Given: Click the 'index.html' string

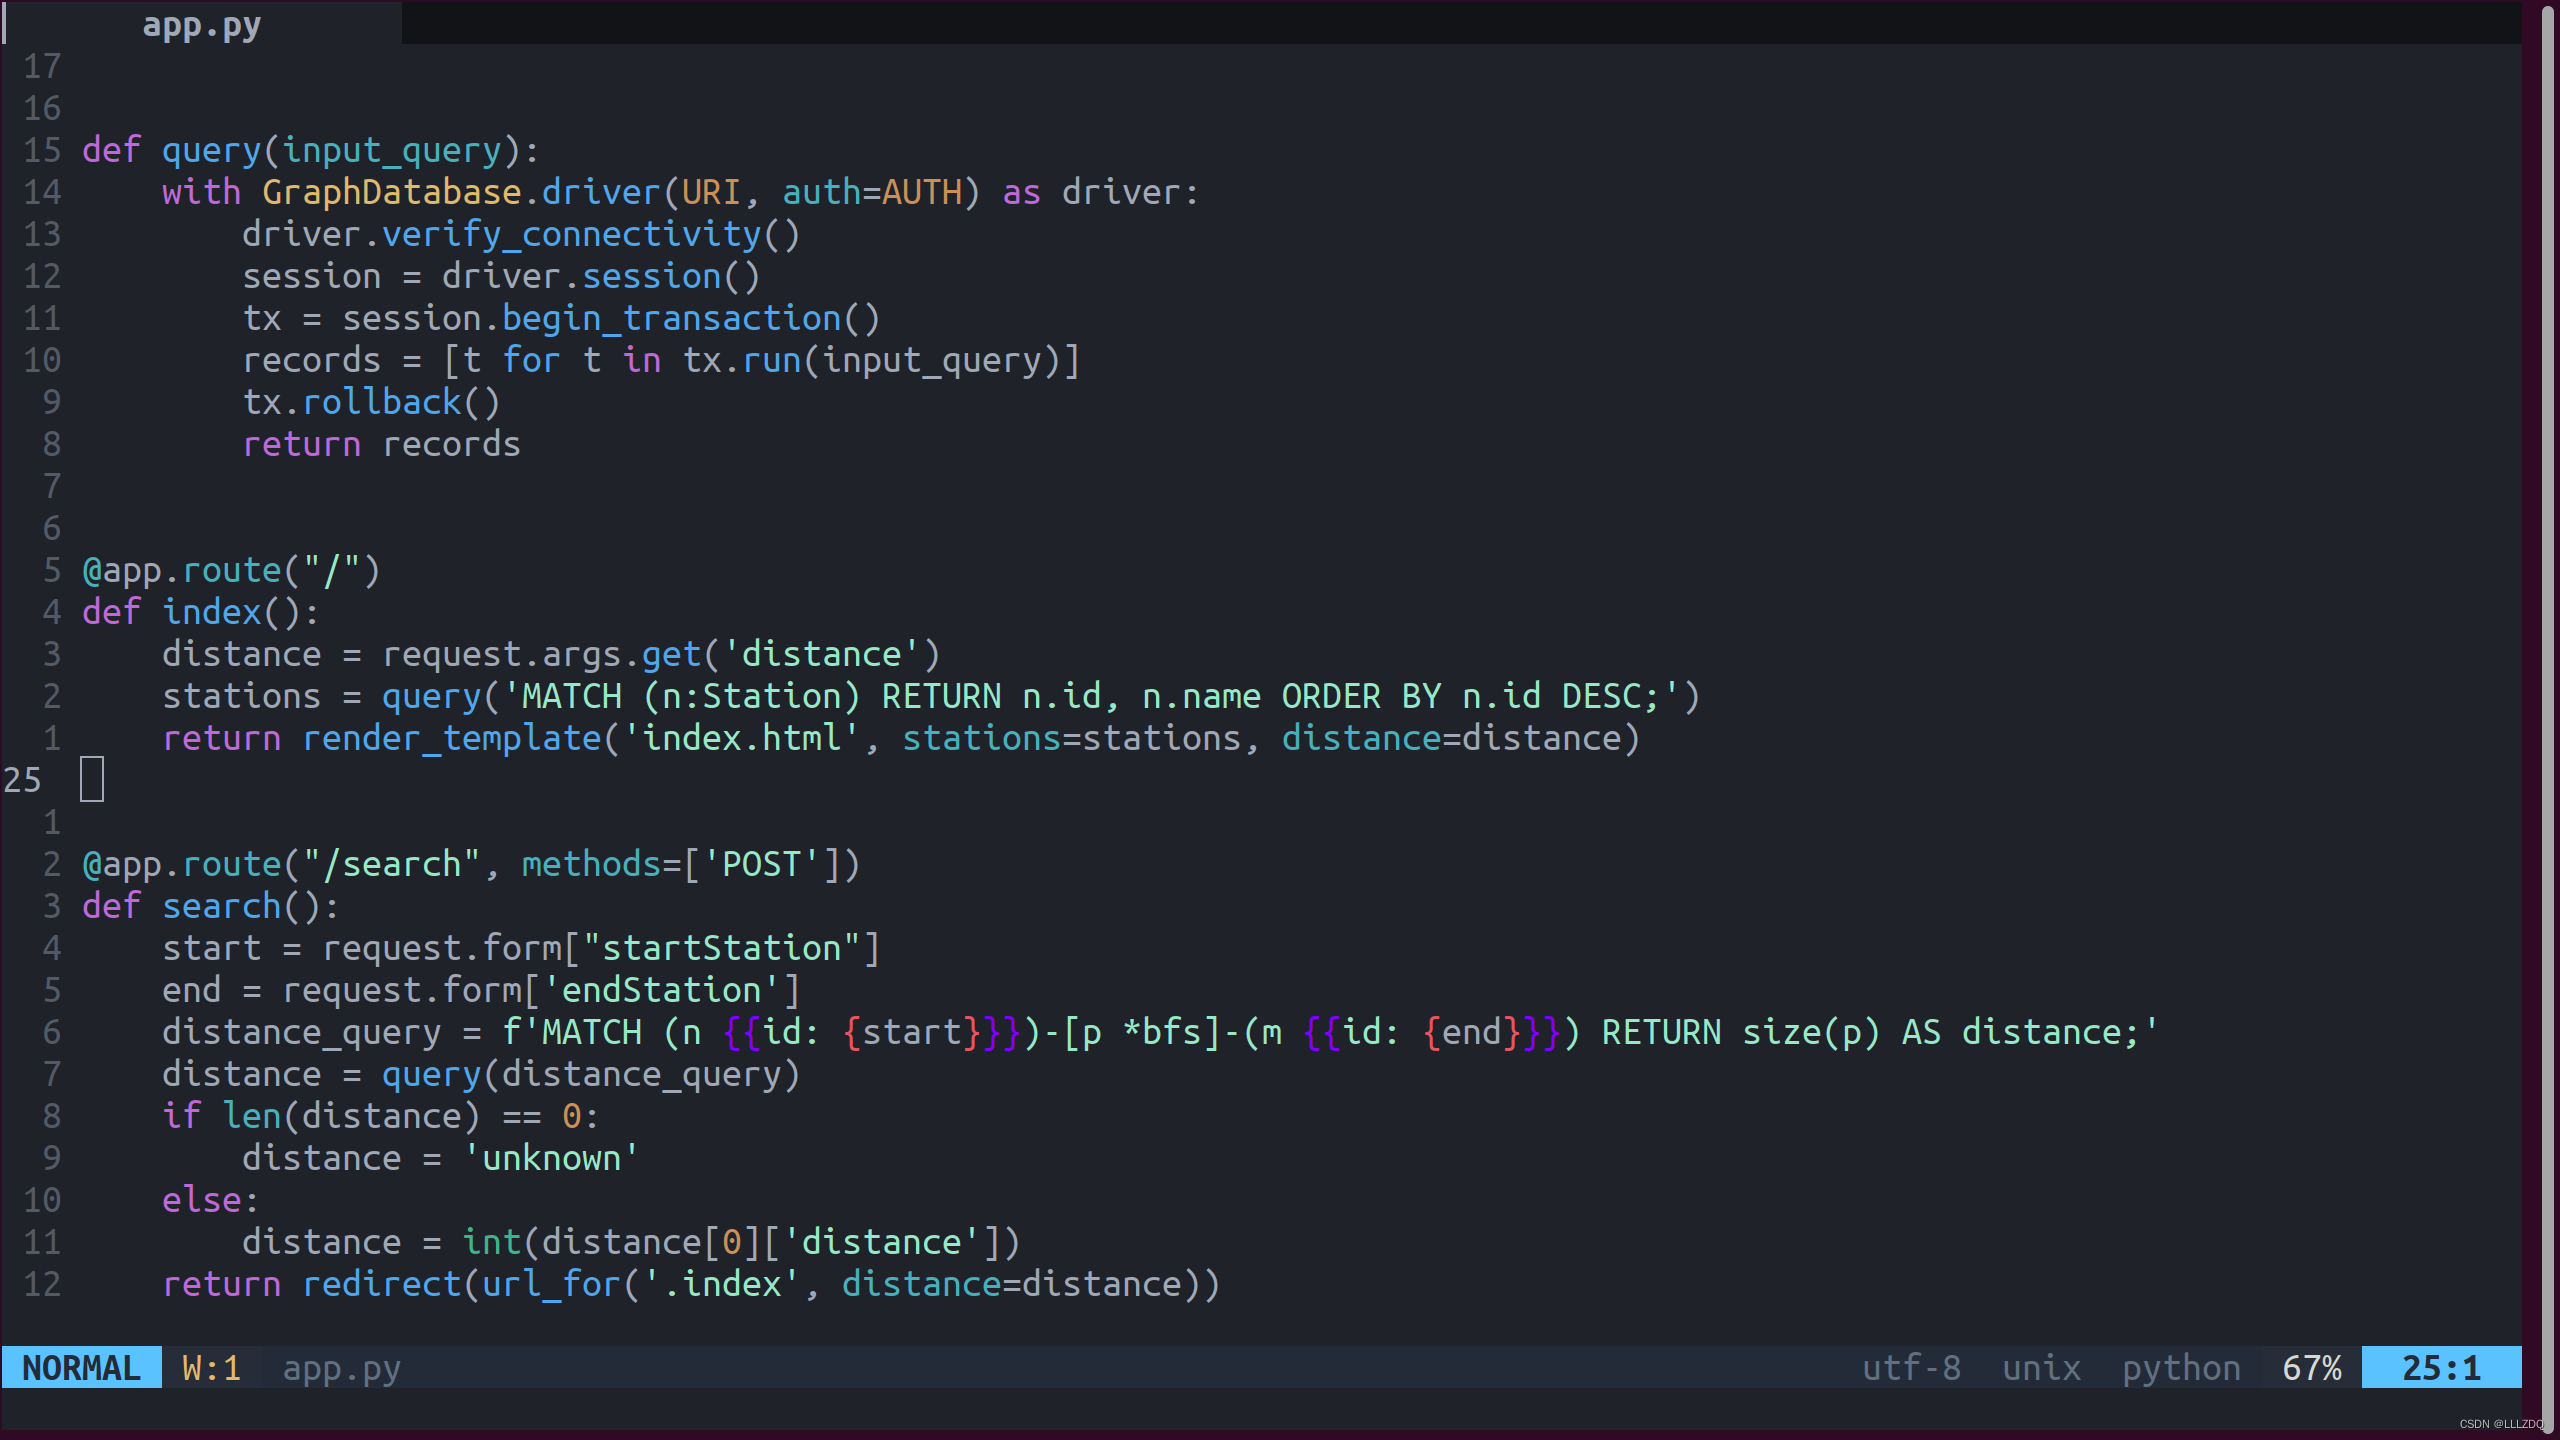Looking at the screenshot, I should coord(741,738).
